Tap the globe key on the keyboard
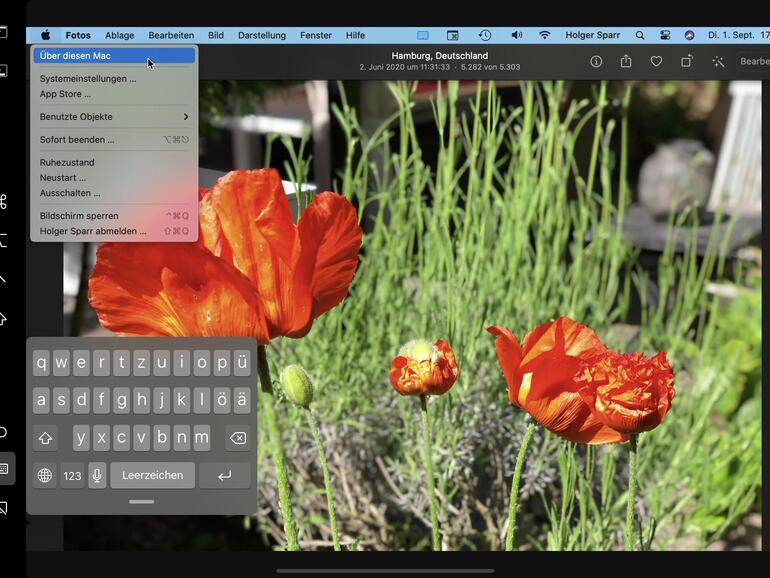This screenshot has width=770, height=578. click(x=45, y=475)
